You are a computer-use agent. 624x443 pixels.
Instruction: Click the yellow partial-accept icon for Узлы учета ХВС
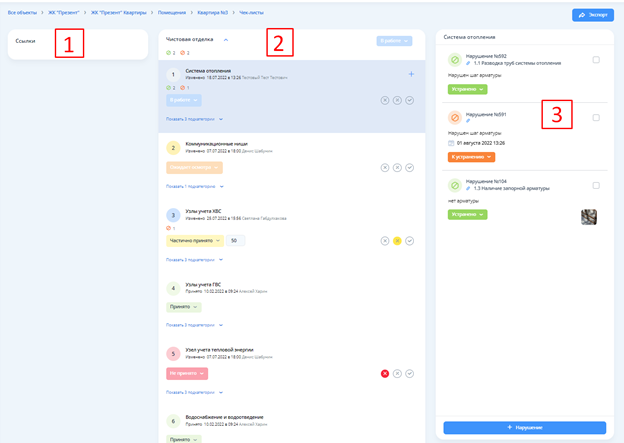point(397,241)
